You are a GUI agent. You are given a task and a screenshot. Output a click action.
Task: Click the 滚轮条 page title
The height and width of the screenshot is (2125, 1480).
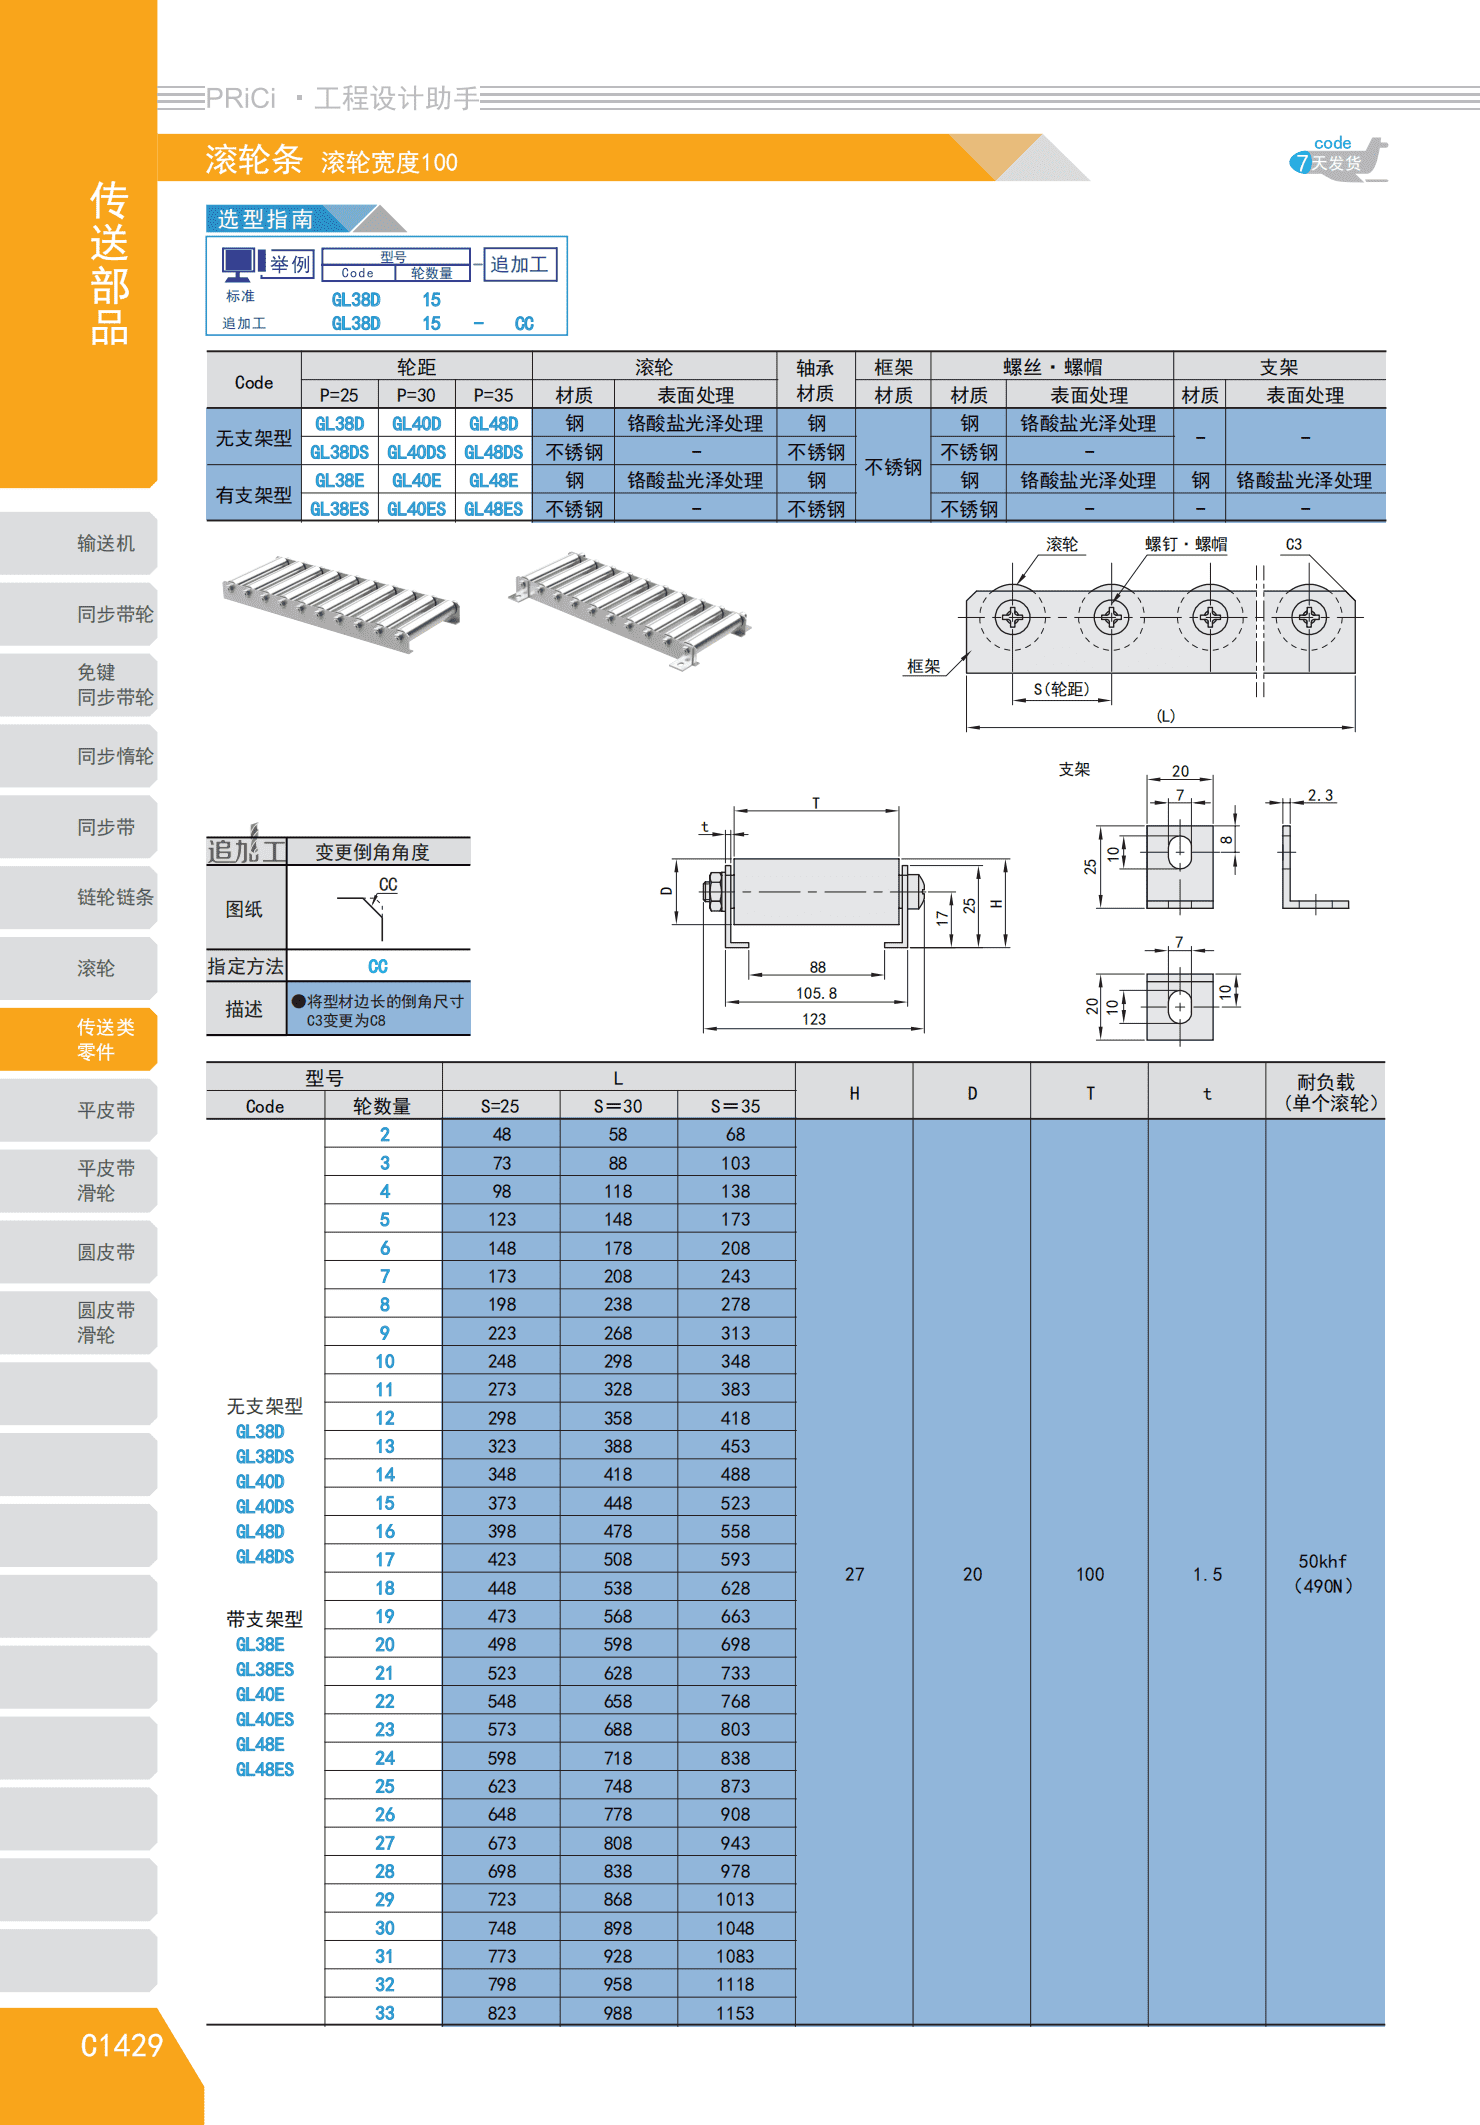tap(254, 159)
